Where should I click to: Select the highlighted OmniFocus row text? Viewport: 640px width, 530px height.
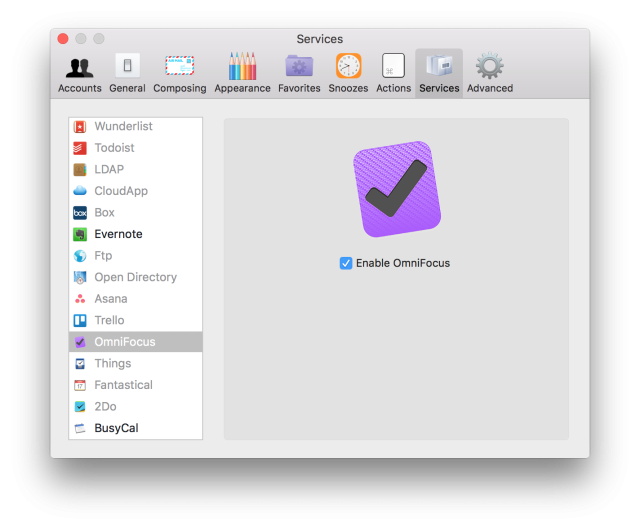coord(125,342)
